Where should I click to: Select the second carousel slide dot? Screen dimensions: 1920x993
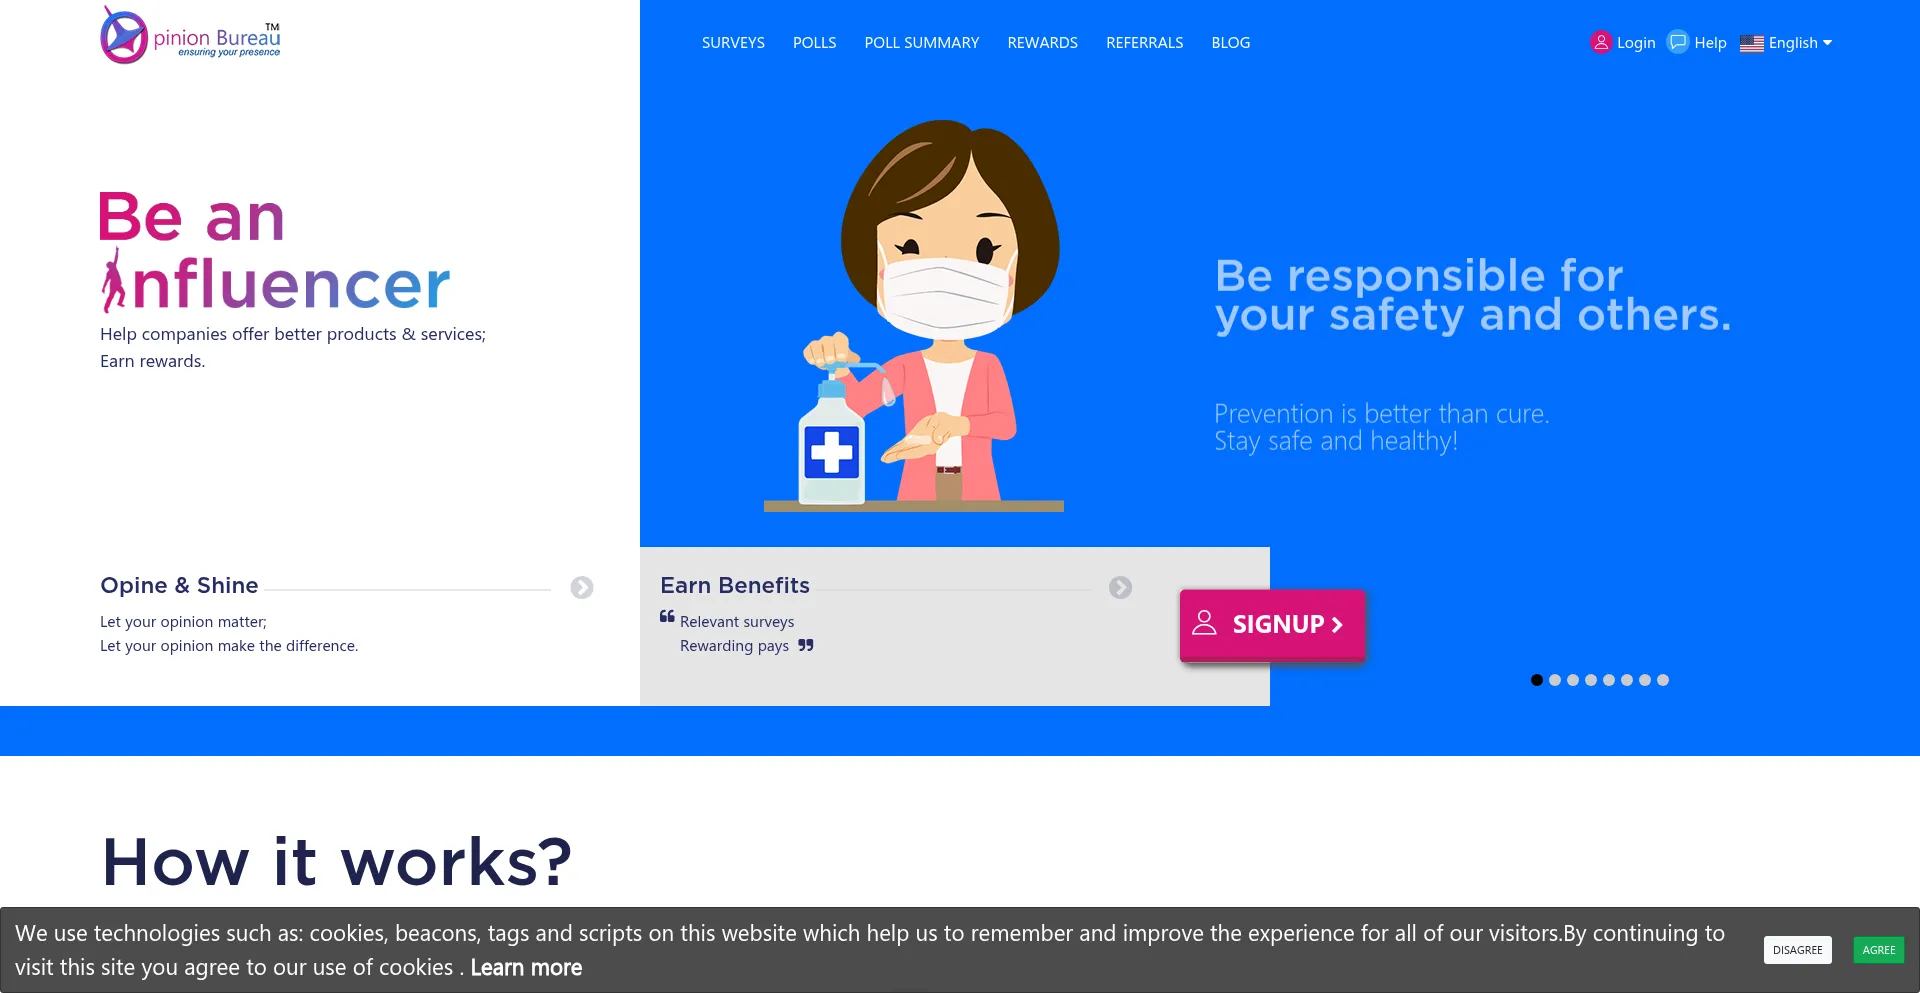[1555, 680]
